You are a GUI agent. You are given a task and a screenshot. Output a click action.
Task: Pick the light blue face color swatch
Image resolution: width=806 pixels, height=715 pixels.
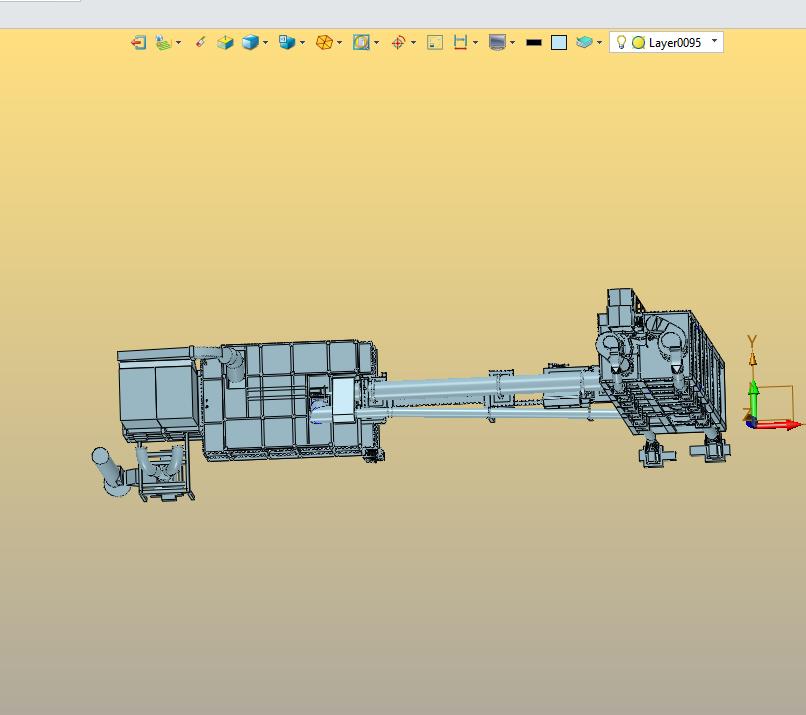(x=559, y=43)
